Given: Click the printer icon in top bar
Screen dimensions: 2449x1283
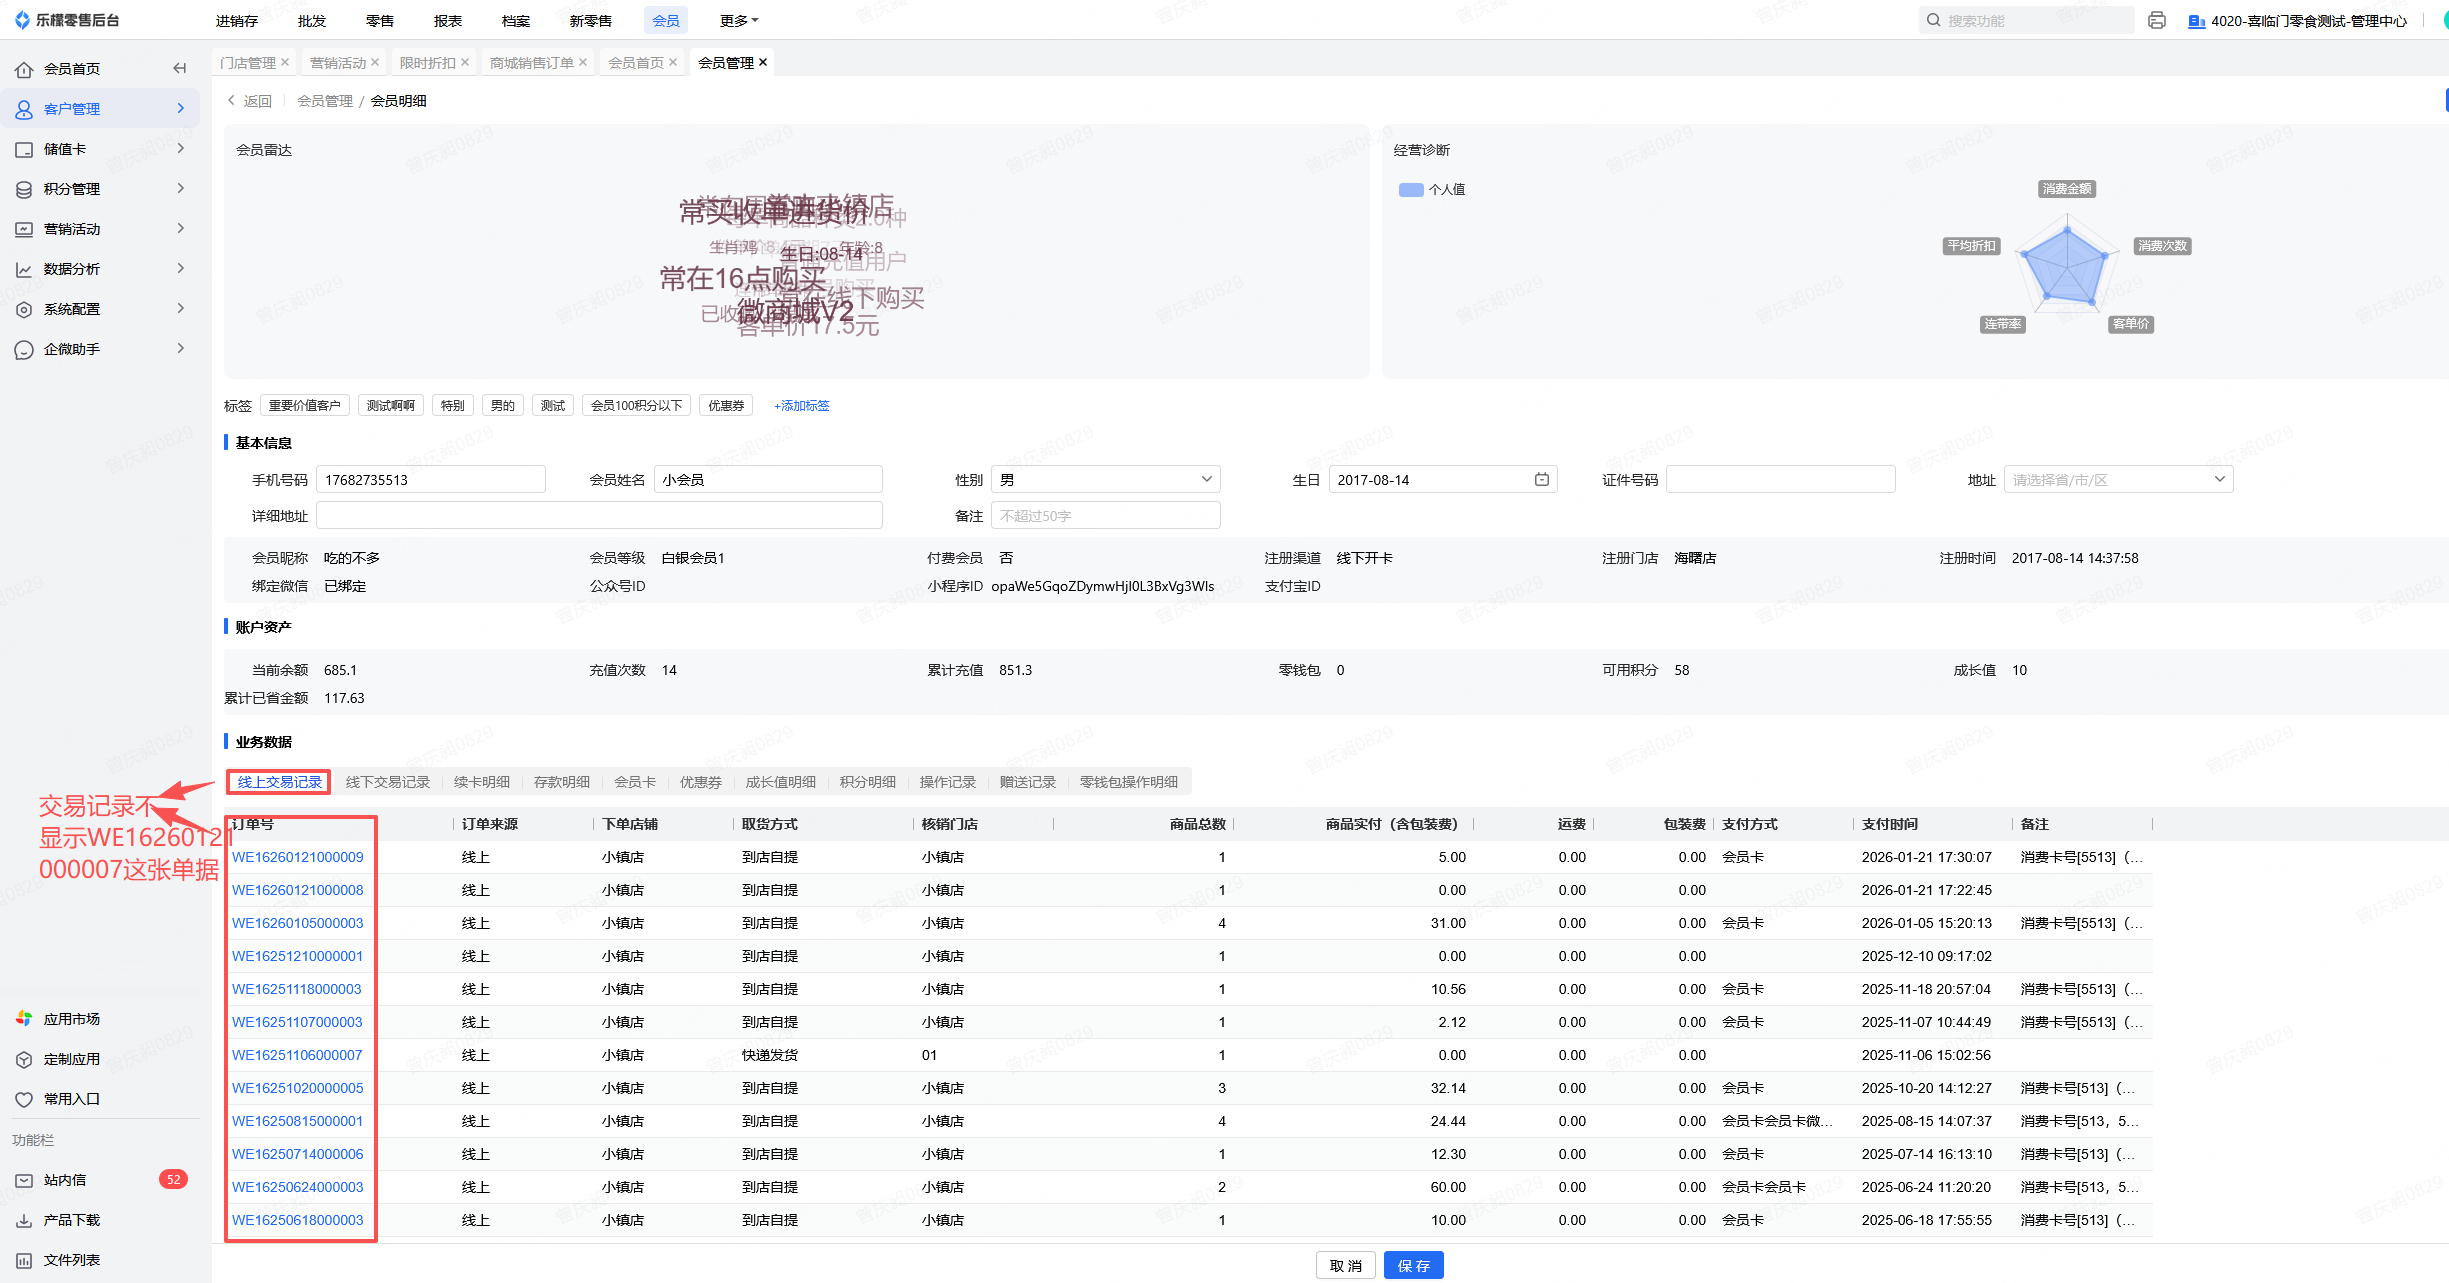Looking at the screenshot, I should (2156, 20).
